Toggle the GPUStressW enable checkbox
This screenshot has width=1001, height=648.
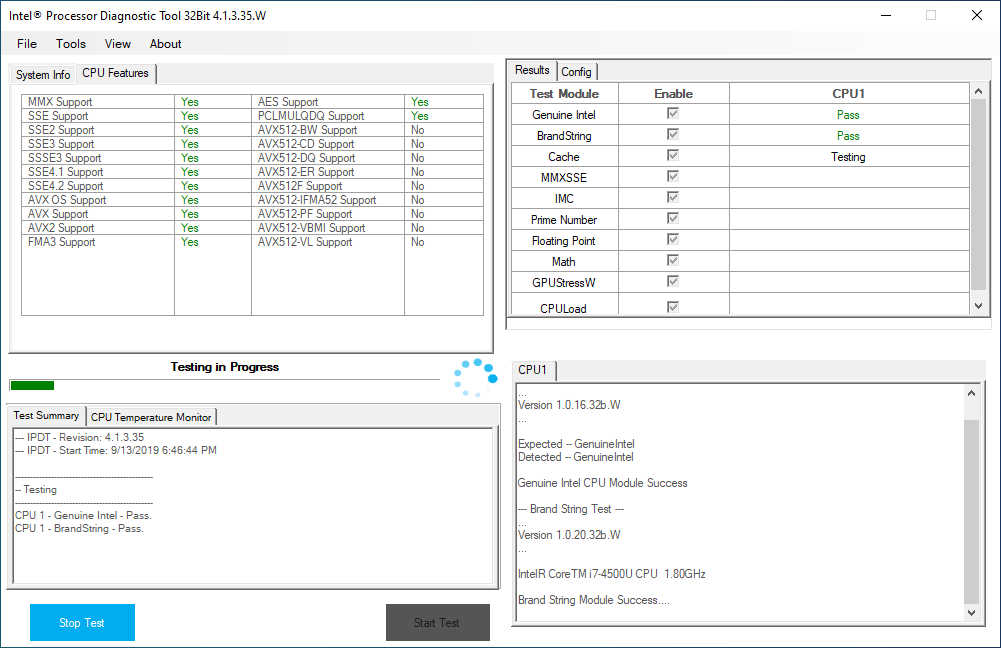click(x=673, y=283)
